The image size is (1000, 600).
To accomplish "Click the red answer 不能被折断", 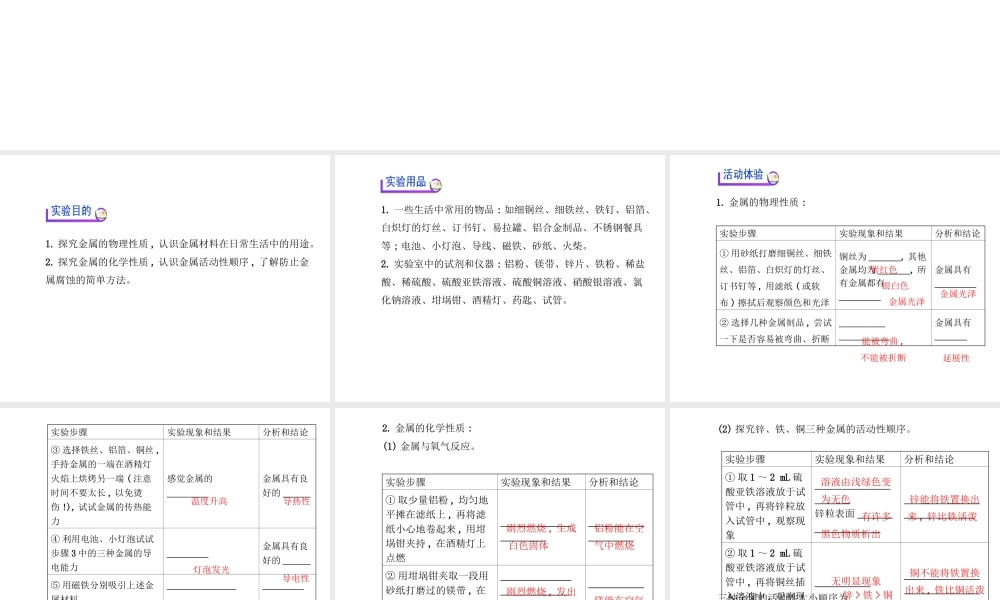I will [x=883, y=358].
